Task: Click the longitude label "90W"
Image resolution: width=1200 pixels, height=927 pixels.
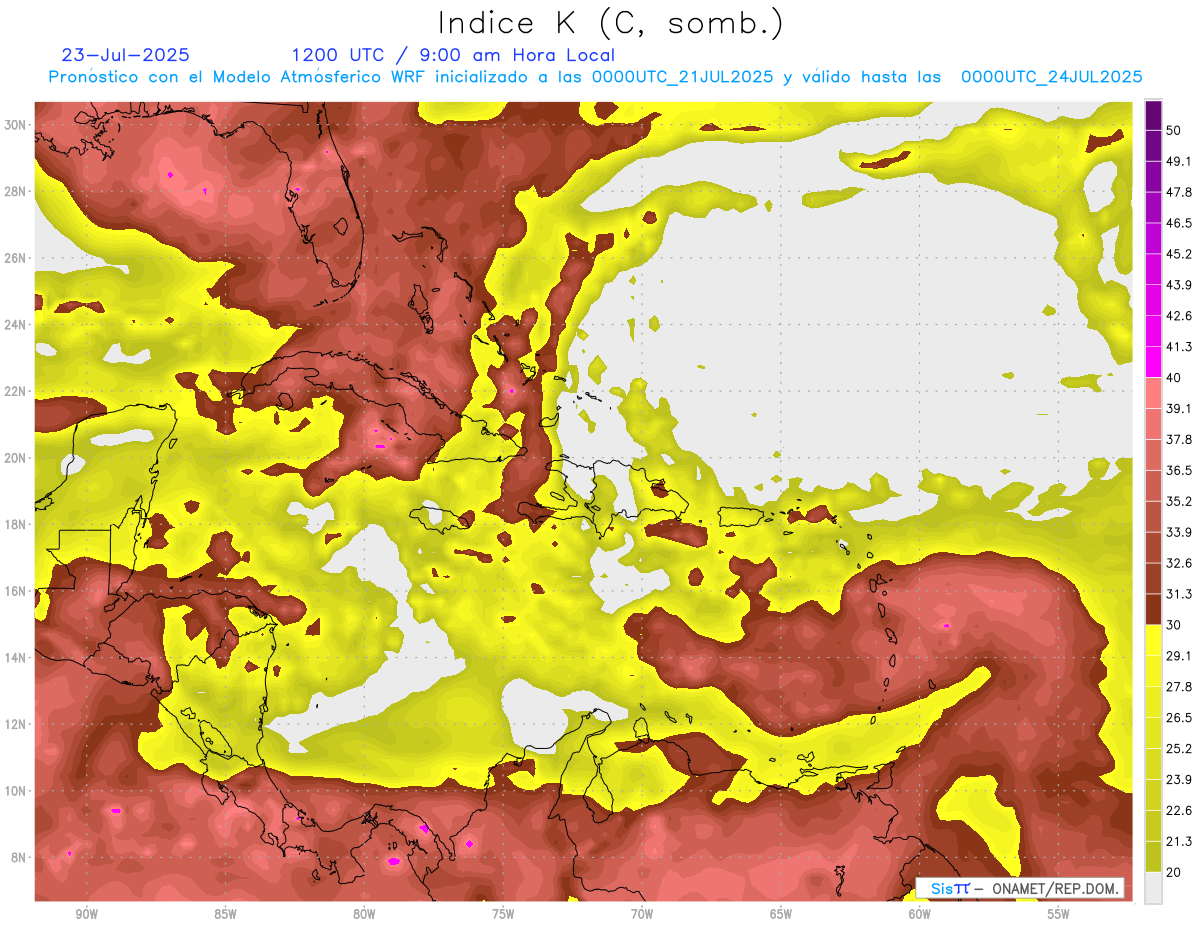Action: click(x=86, y=914)
